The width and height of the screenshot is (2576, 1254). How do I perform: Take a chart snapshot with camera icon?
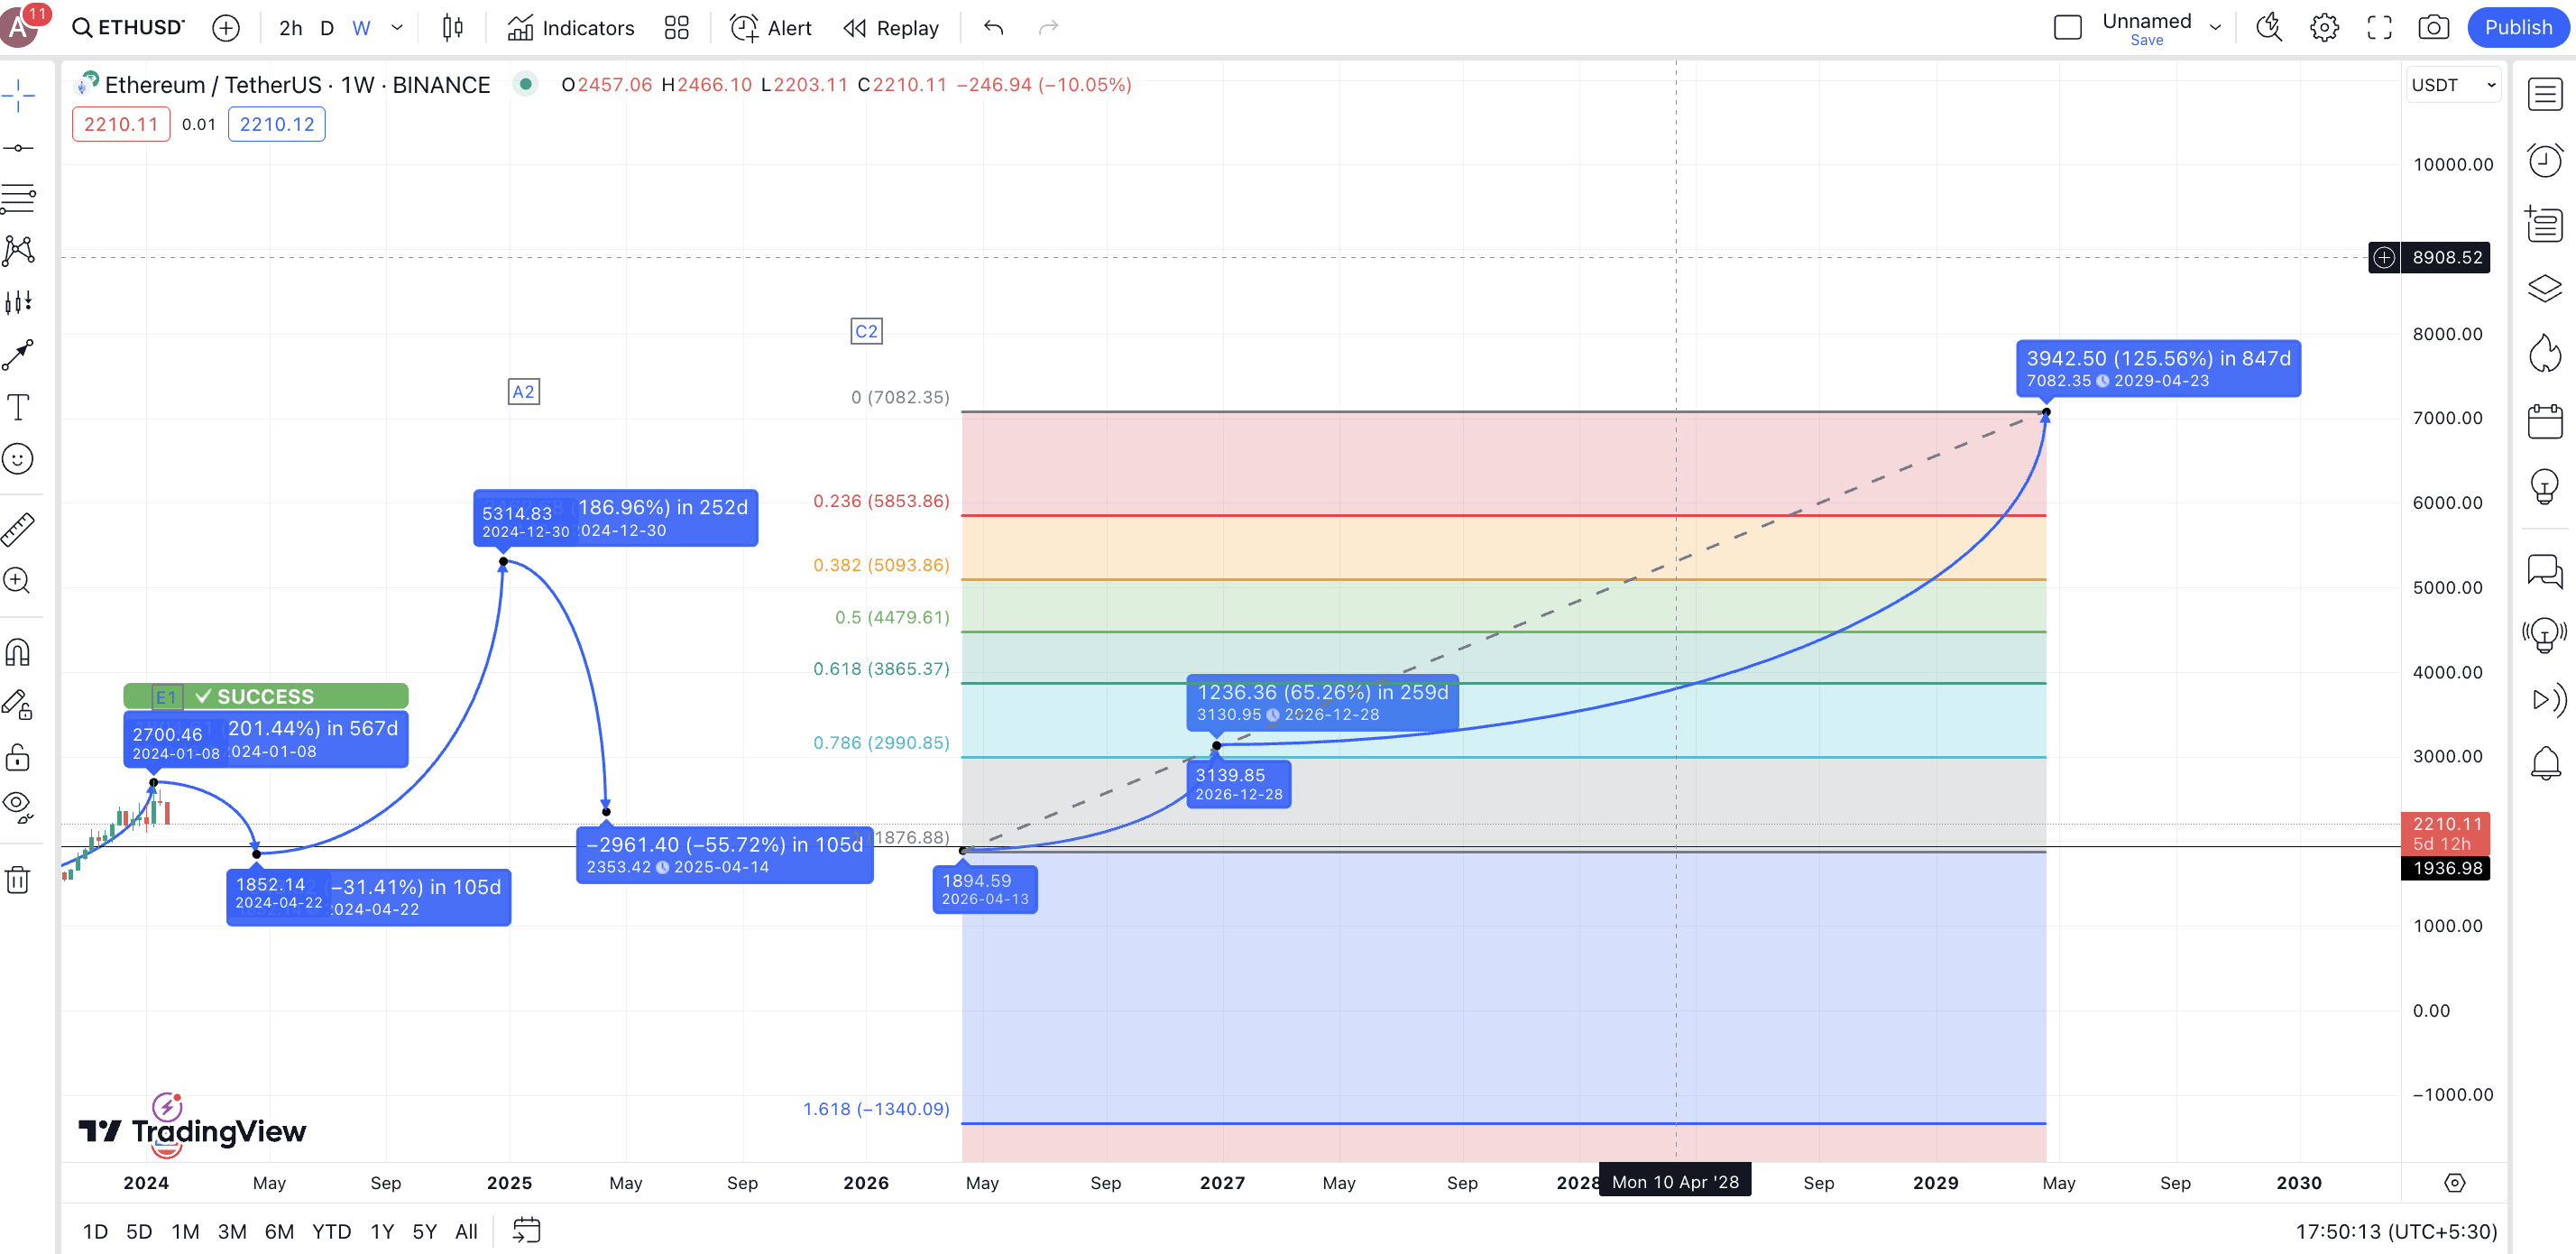coord(2433,28)
